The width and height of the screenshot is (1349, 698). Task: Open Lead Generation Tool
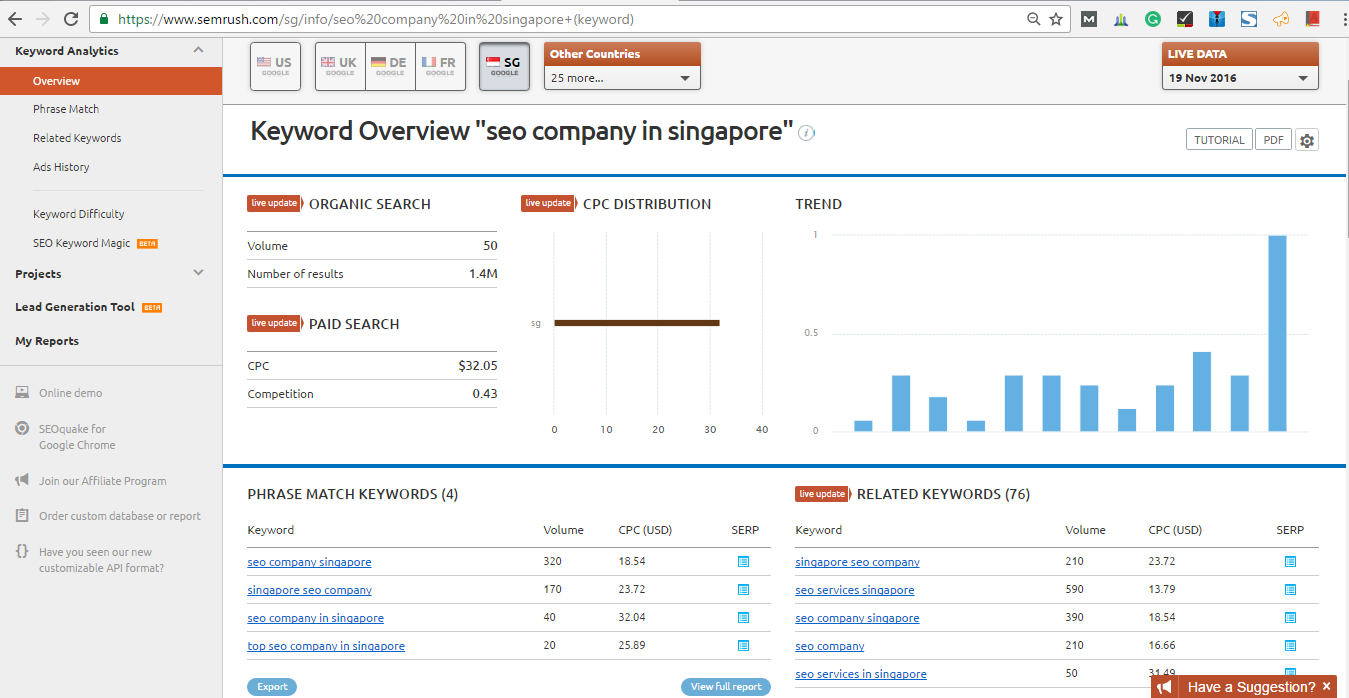[75, 307]
